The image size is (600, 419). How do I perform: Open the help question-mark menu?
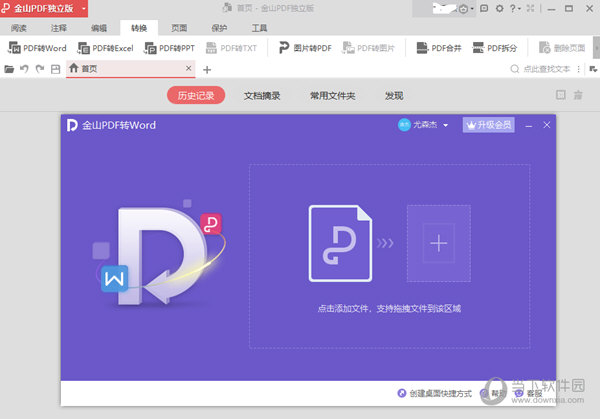515,8
